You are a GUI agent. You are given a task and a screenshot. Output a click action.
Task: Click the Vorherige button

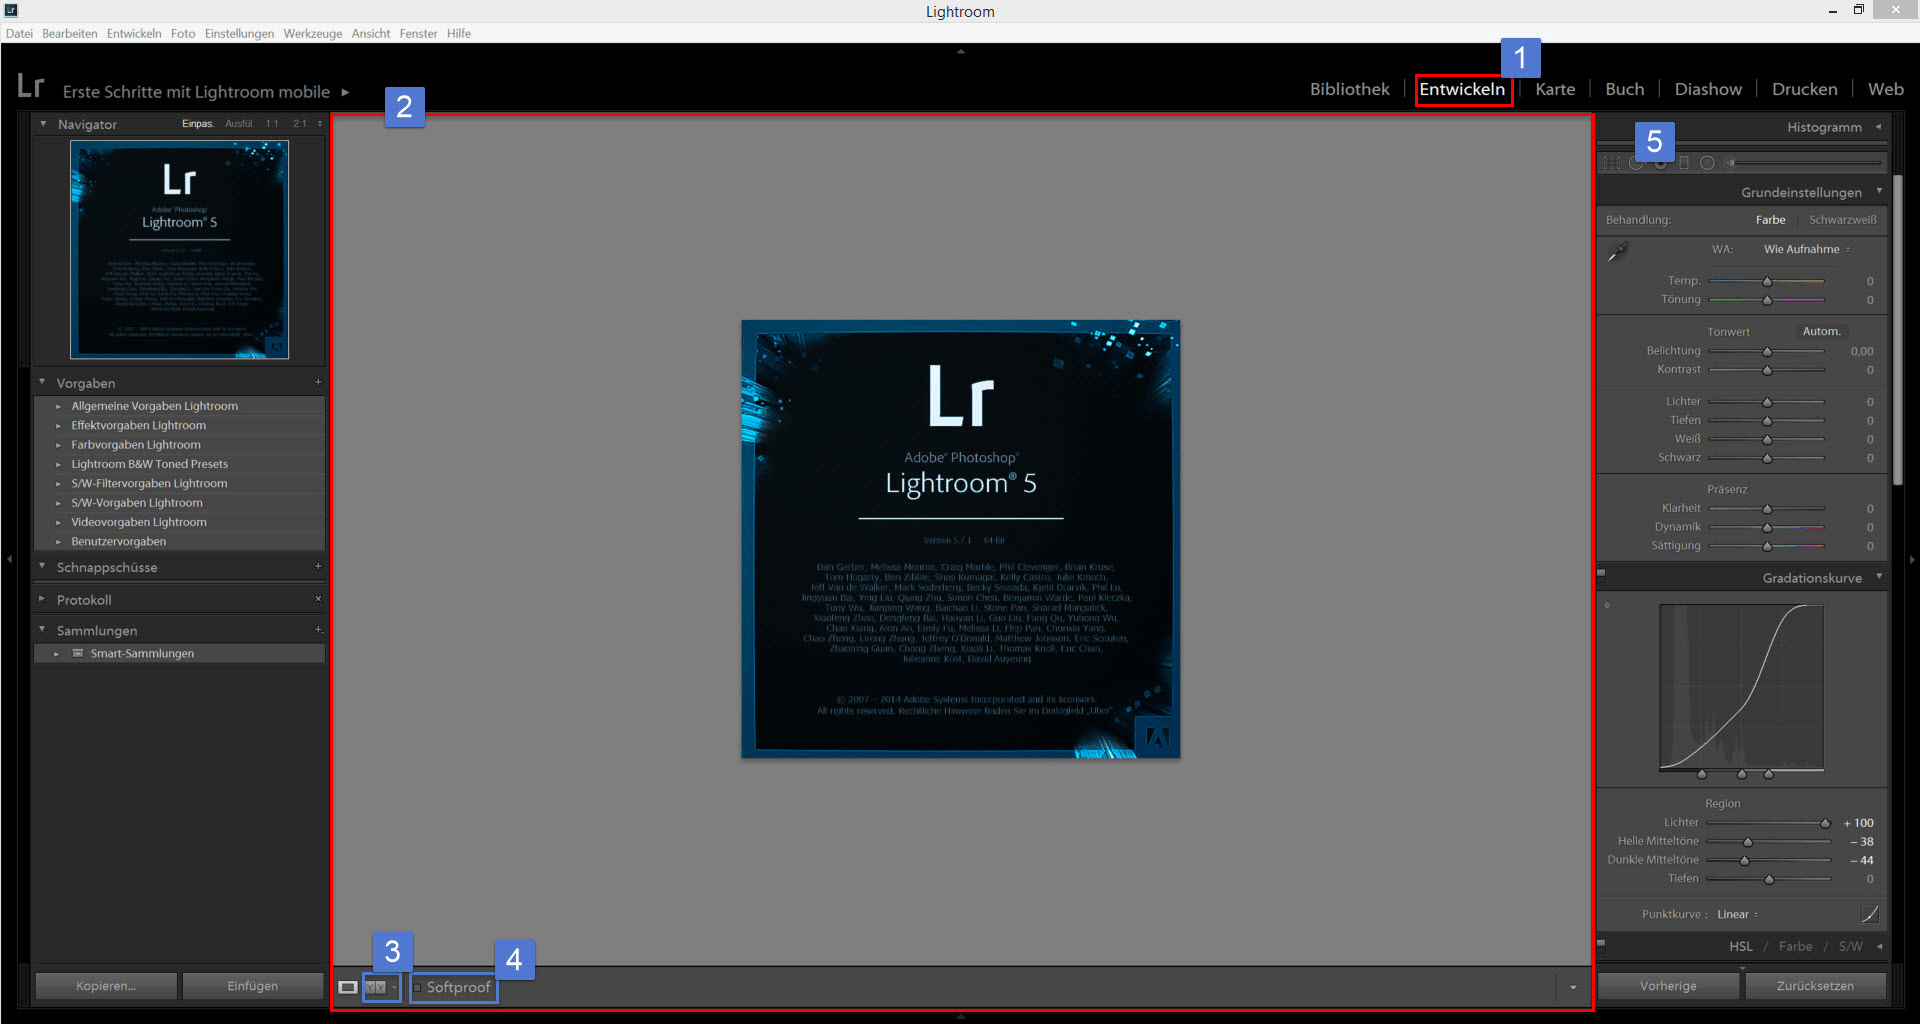tap(1668, 986)
